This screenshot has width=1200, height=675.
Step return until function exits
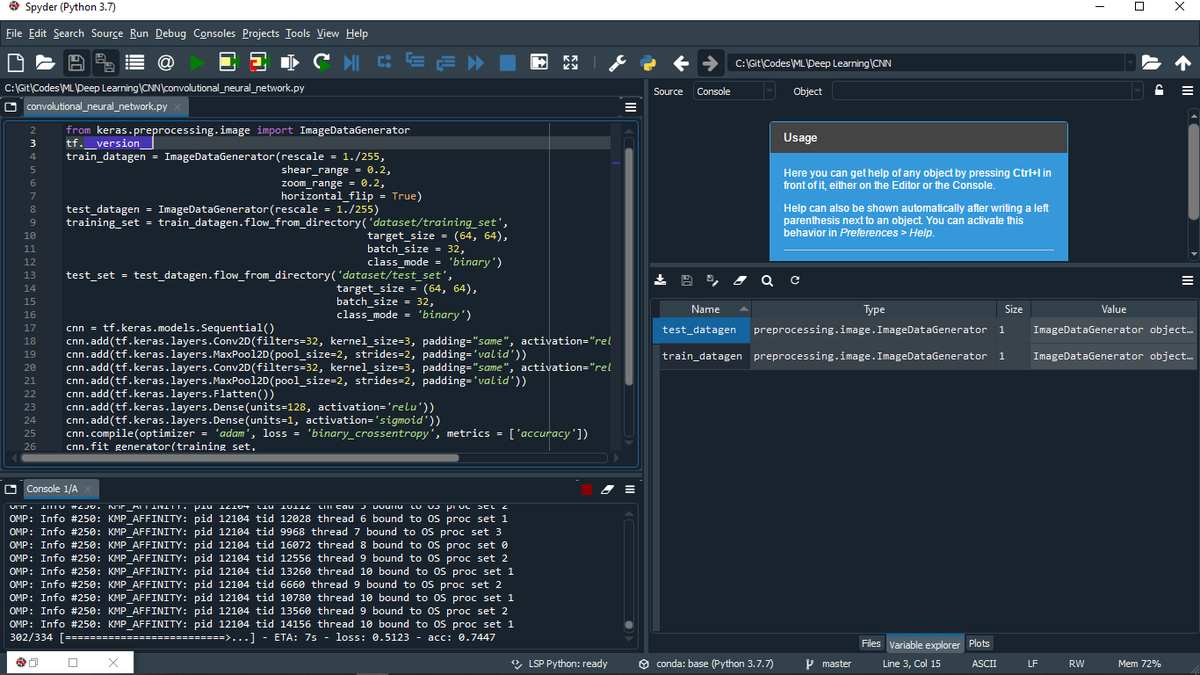pos(445,62)
